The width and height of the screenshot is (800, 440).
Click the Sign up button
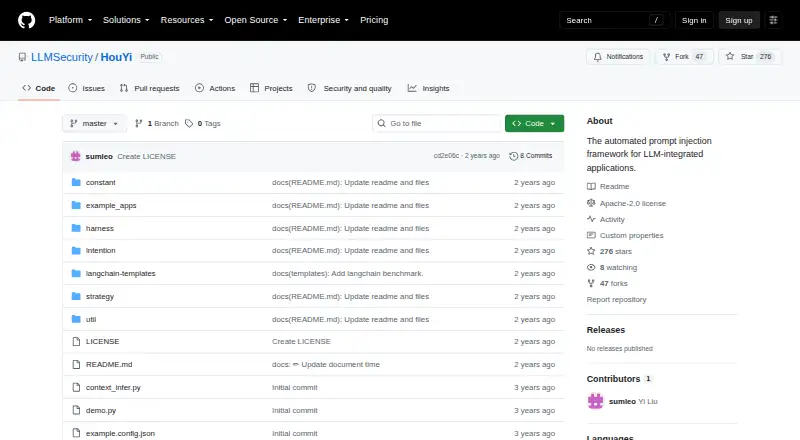(x=739, y=20)
